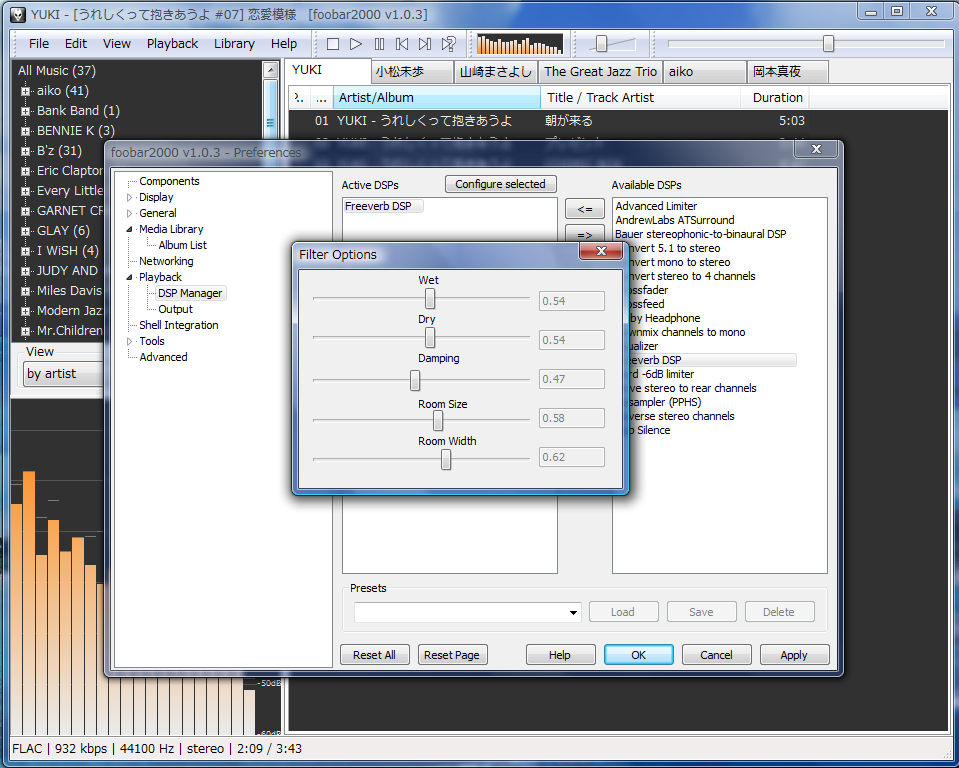Click the Random playback icon

tap(448, 44)
